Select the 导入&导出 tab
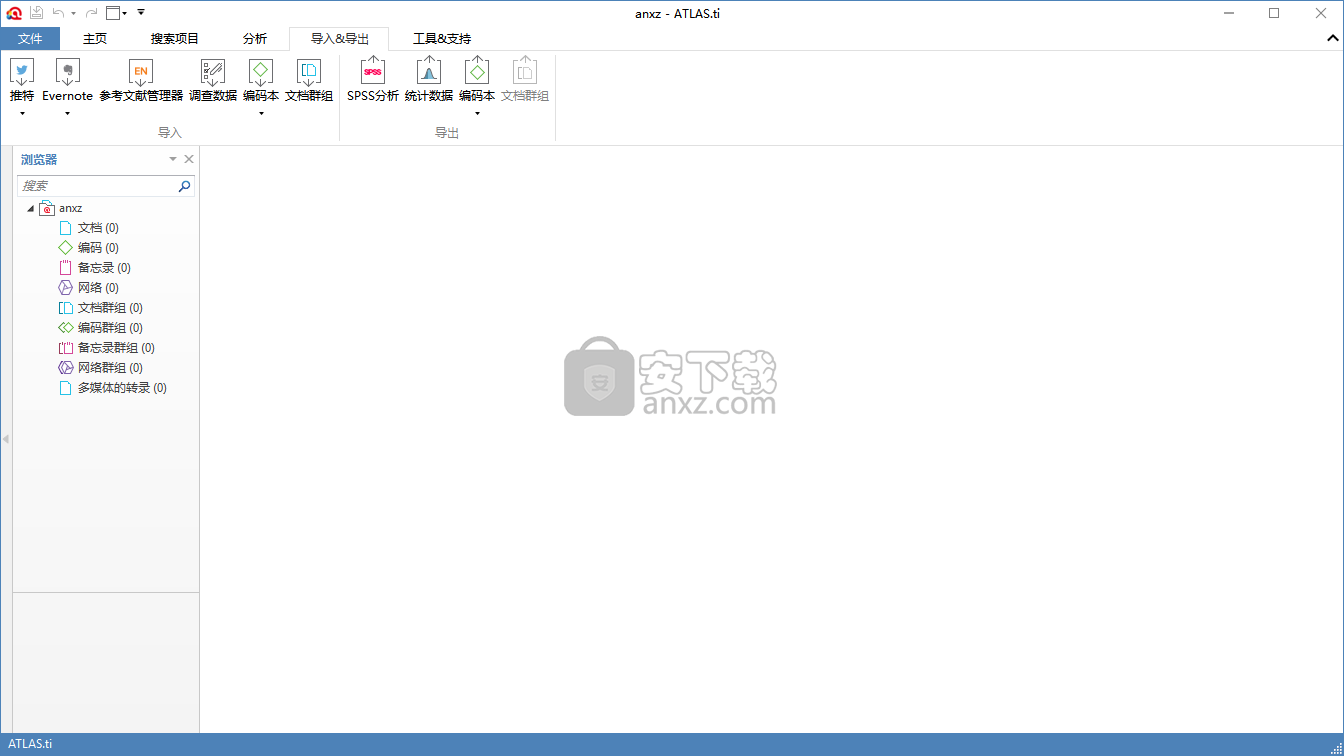 (x=339, y=39)
